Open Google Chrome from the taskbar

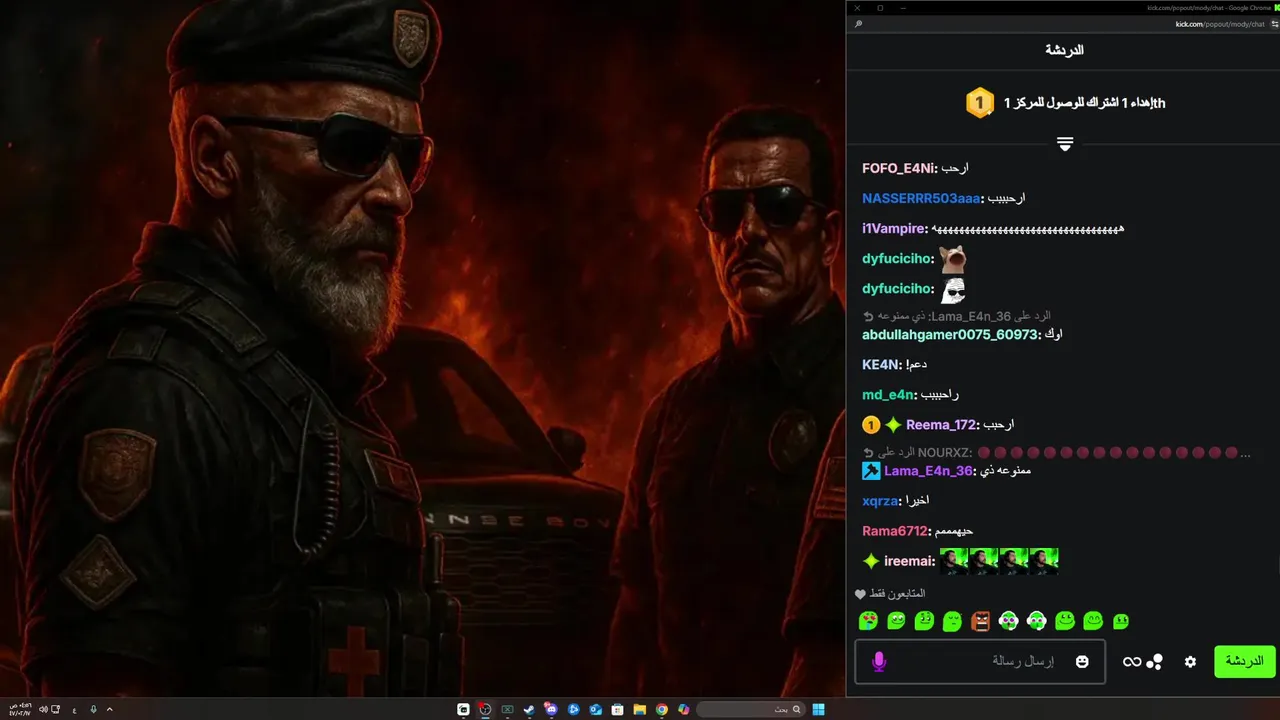pyautogui.click(x=662, y=709)
